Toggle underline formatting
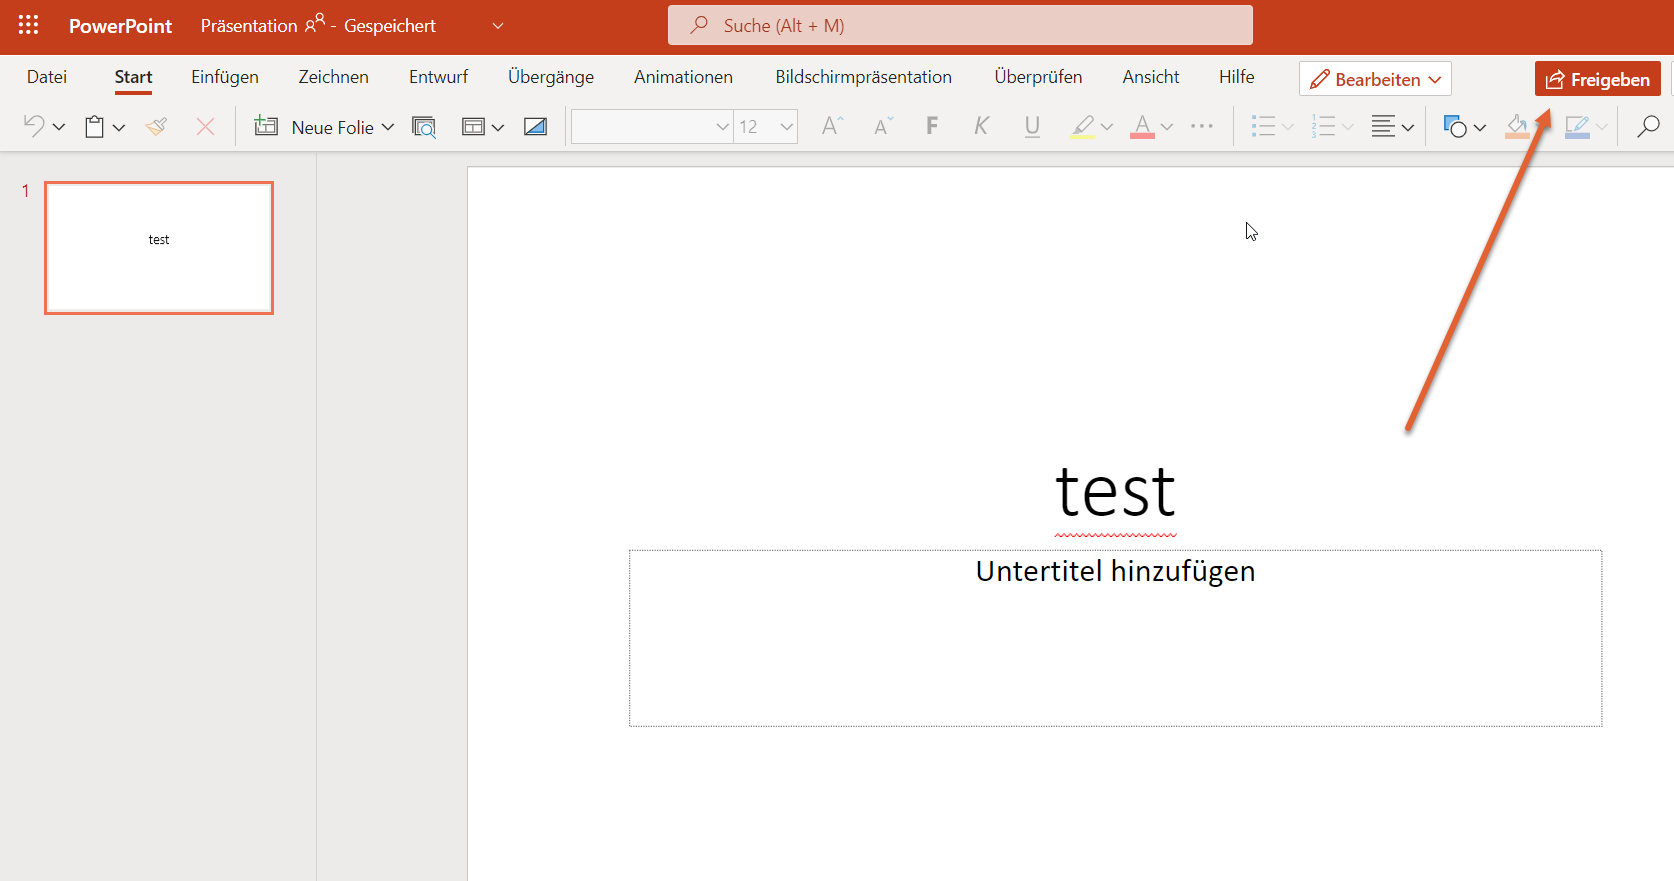The height and width of the screenshot is (881, 1674). click(x=1032, y=126)
